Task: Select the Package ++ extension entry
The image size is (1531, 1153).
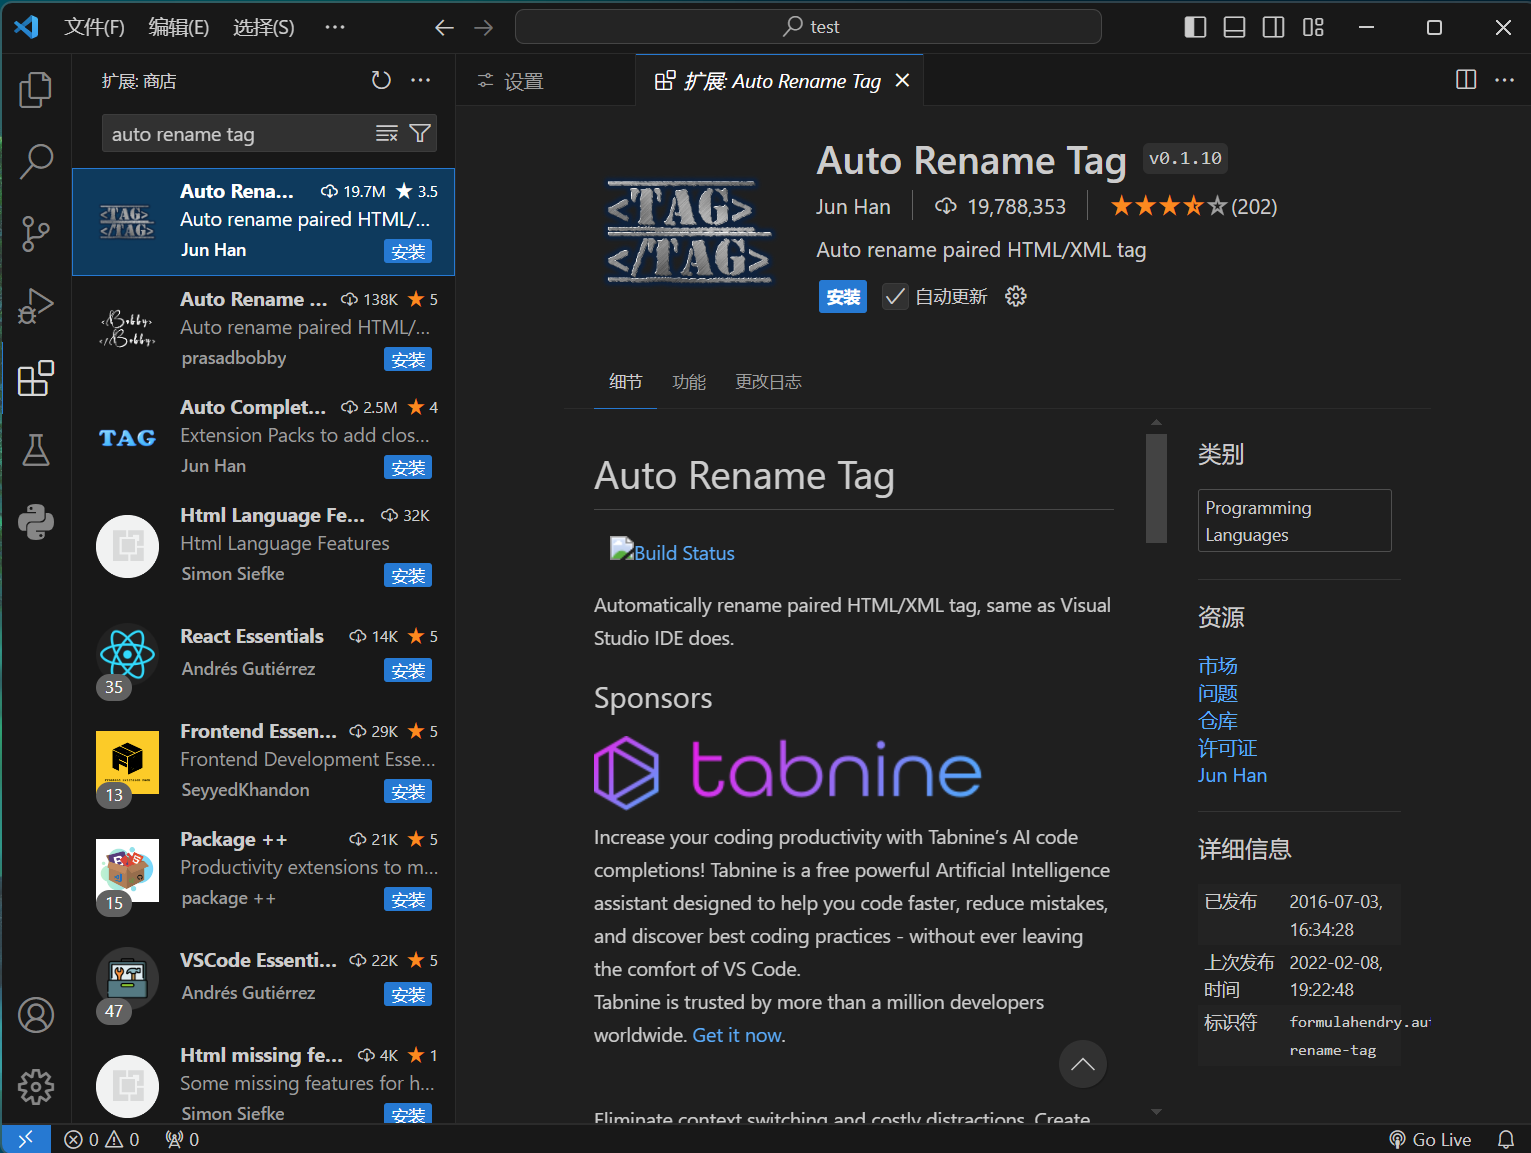Action: pos(263,870)
